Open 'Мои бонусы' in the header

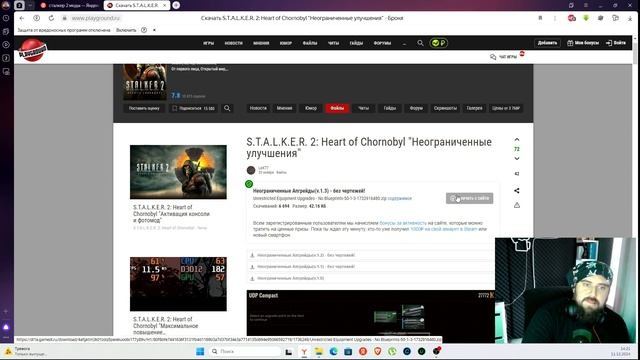pyautogui.click(x=582, y=43)
